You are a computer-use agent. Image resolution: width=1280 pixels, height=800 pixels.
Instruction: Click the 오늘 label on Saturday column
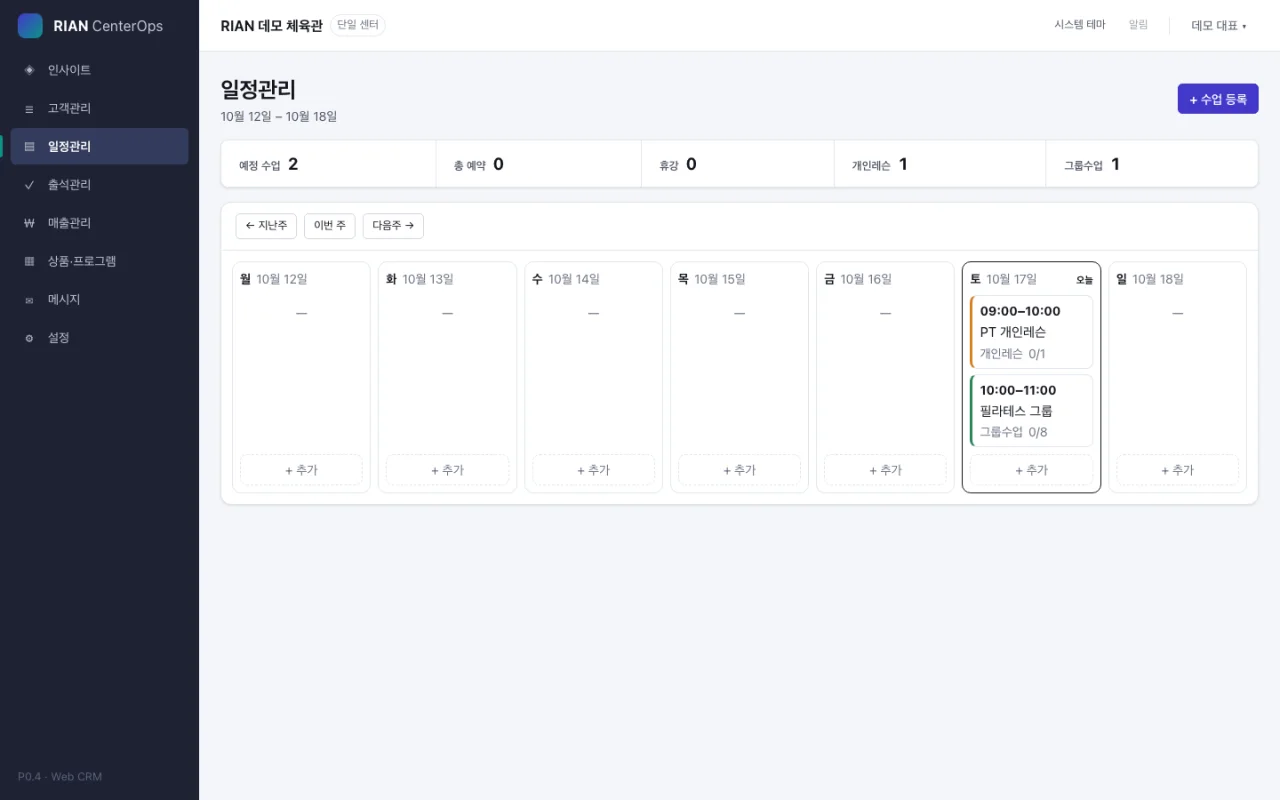(x=1084, y=280)
